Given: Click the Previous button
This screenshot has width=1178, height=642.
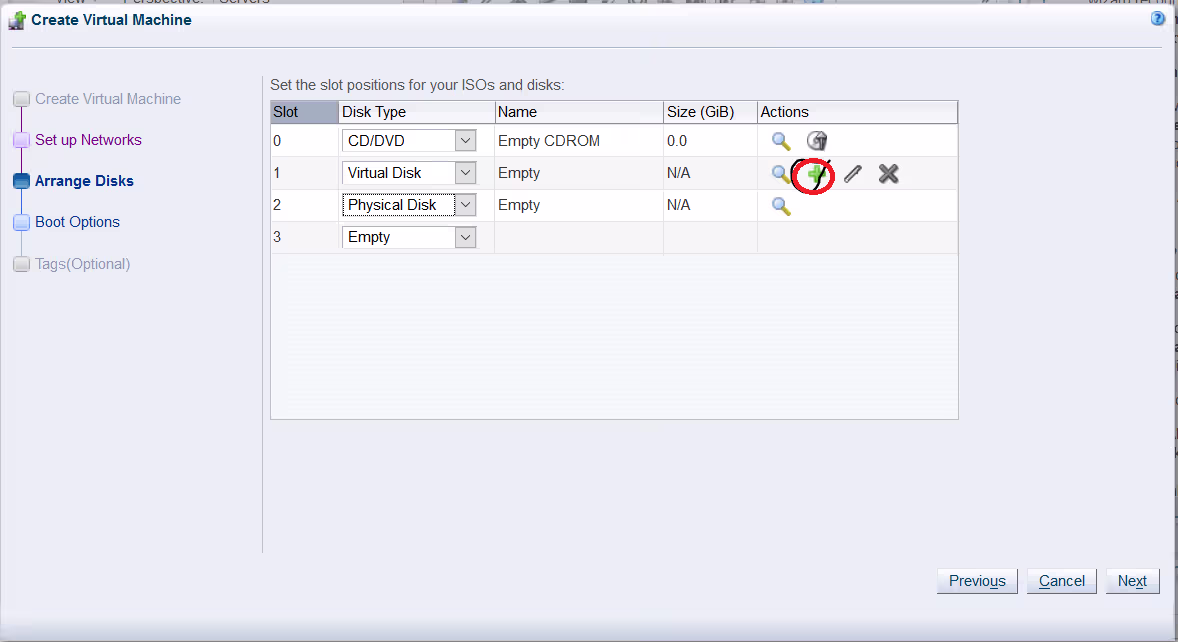Looking at the screenshot, I should [977, 581].
